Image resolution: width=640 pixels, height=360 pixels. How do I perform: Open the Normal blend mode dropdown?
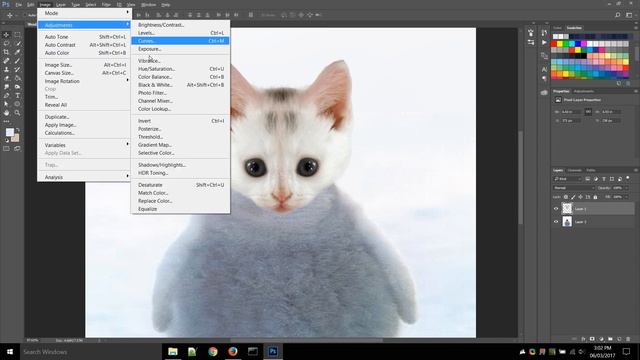(573, 188)
